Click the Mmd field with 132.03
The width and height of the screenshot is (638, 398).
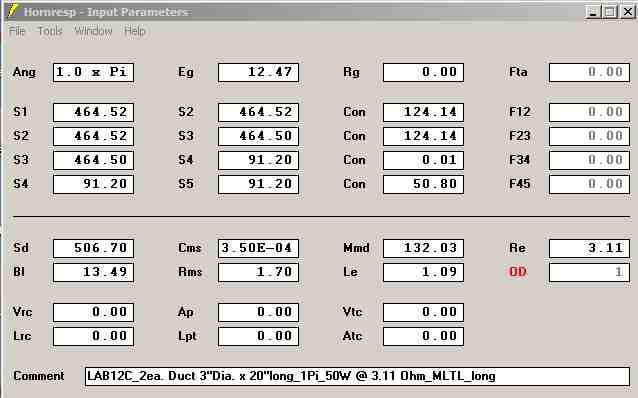click(x=423, y=248)
